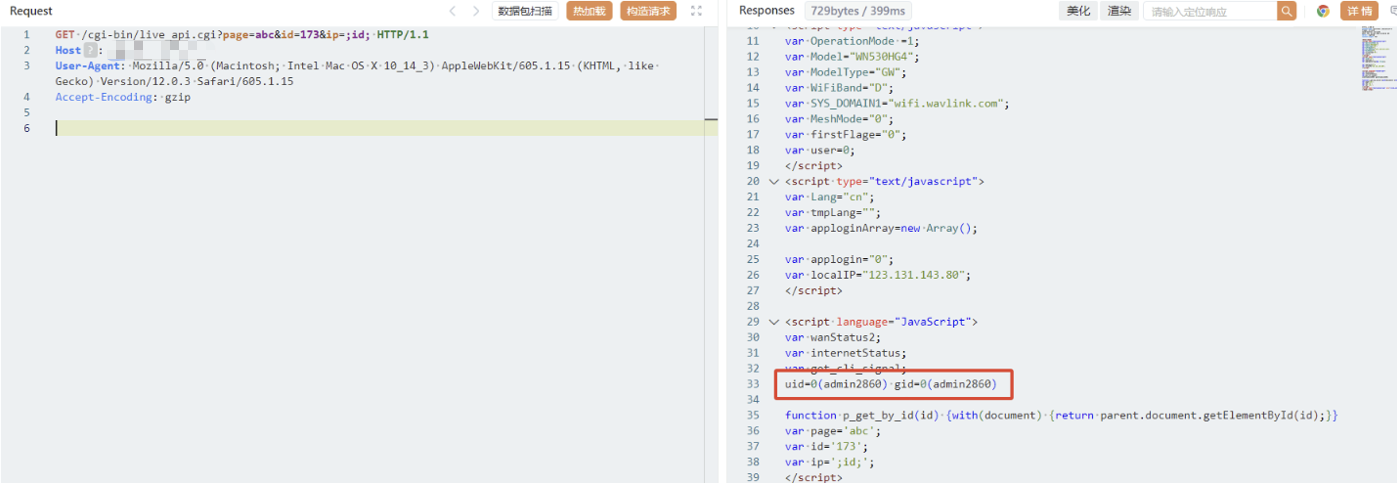The image size is (1397, 483).
Task: Open the response in Chrome browser icon
Action: (1323, 11)
